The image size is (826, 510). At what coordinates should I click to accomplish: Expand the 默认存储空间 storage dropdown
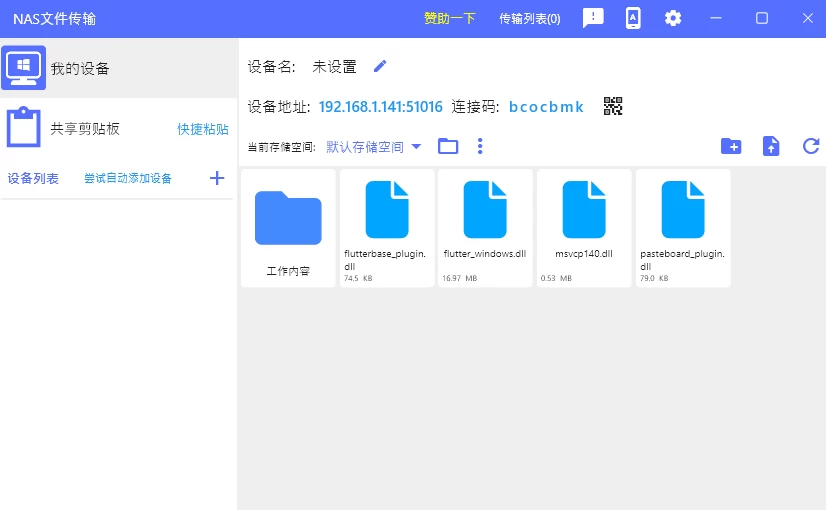point(374,147)
